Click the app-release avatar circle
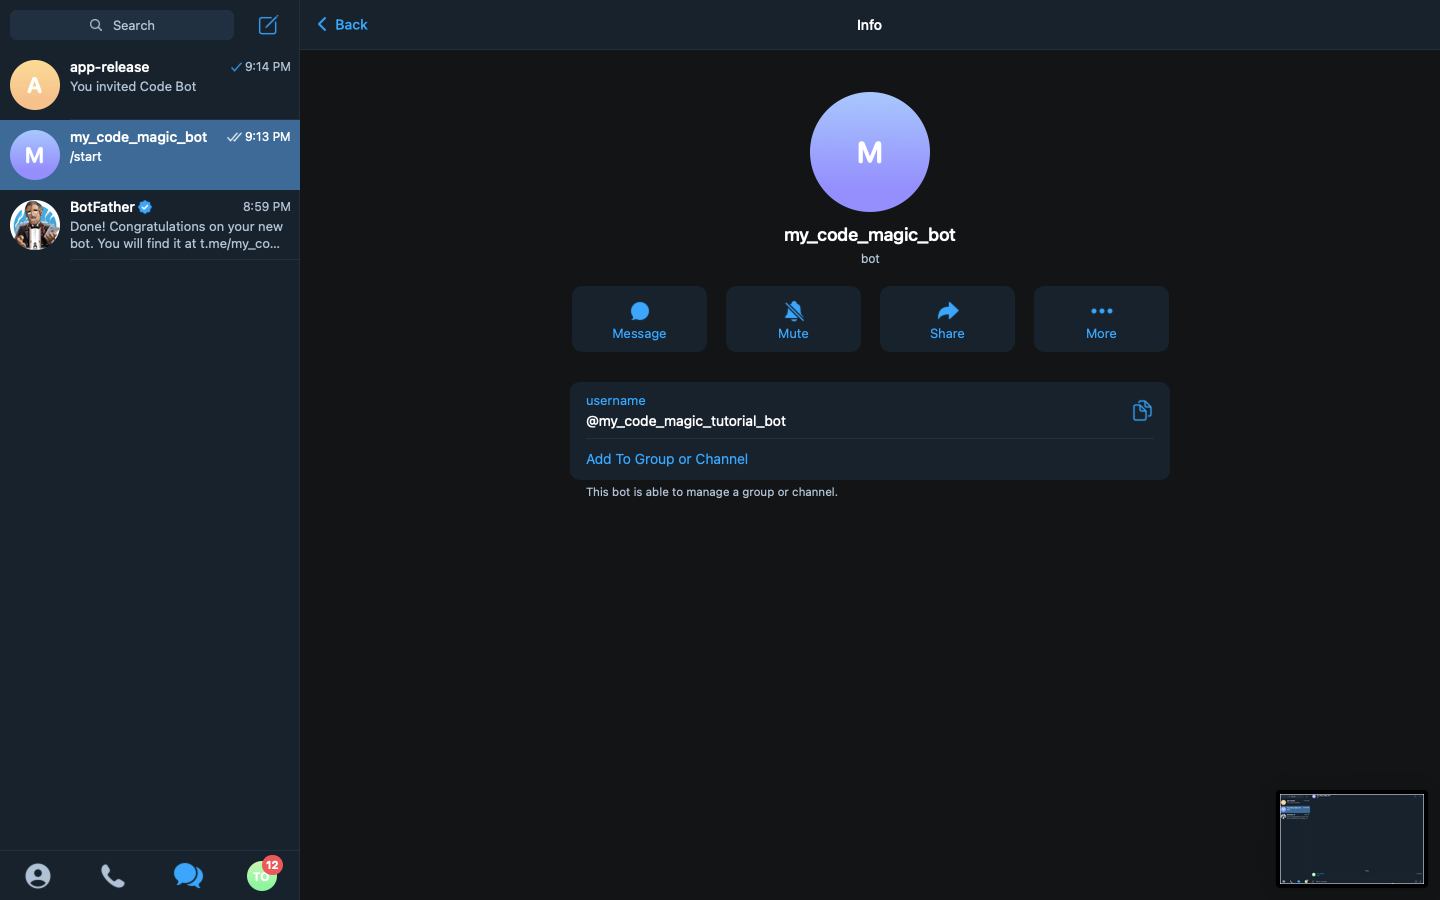Viewport: 1440px width, 900px height. click(x=35, y=85)
